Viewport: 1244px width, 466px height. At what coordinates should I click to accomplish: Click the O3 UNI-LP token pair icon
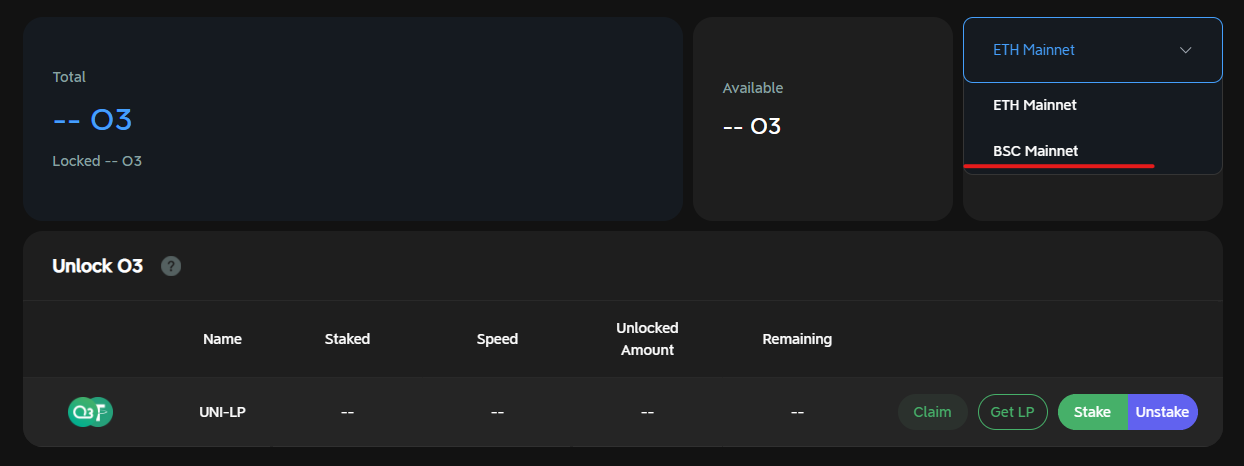point(90,412)
